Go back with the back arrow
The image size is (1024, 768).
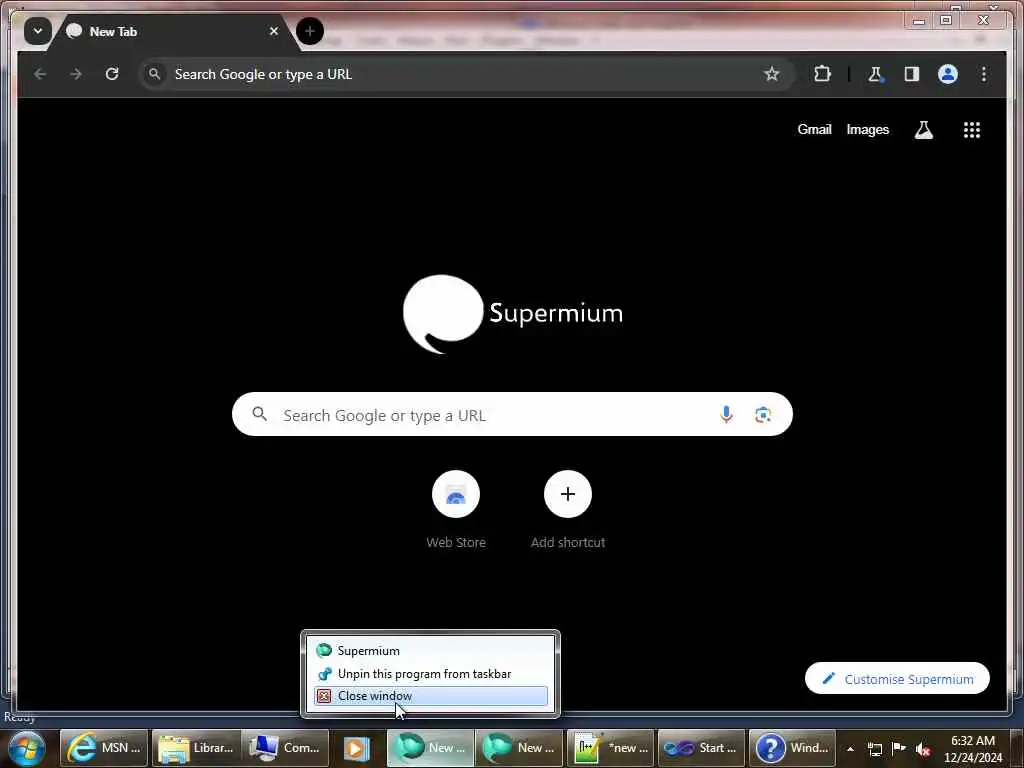point(40,74)
